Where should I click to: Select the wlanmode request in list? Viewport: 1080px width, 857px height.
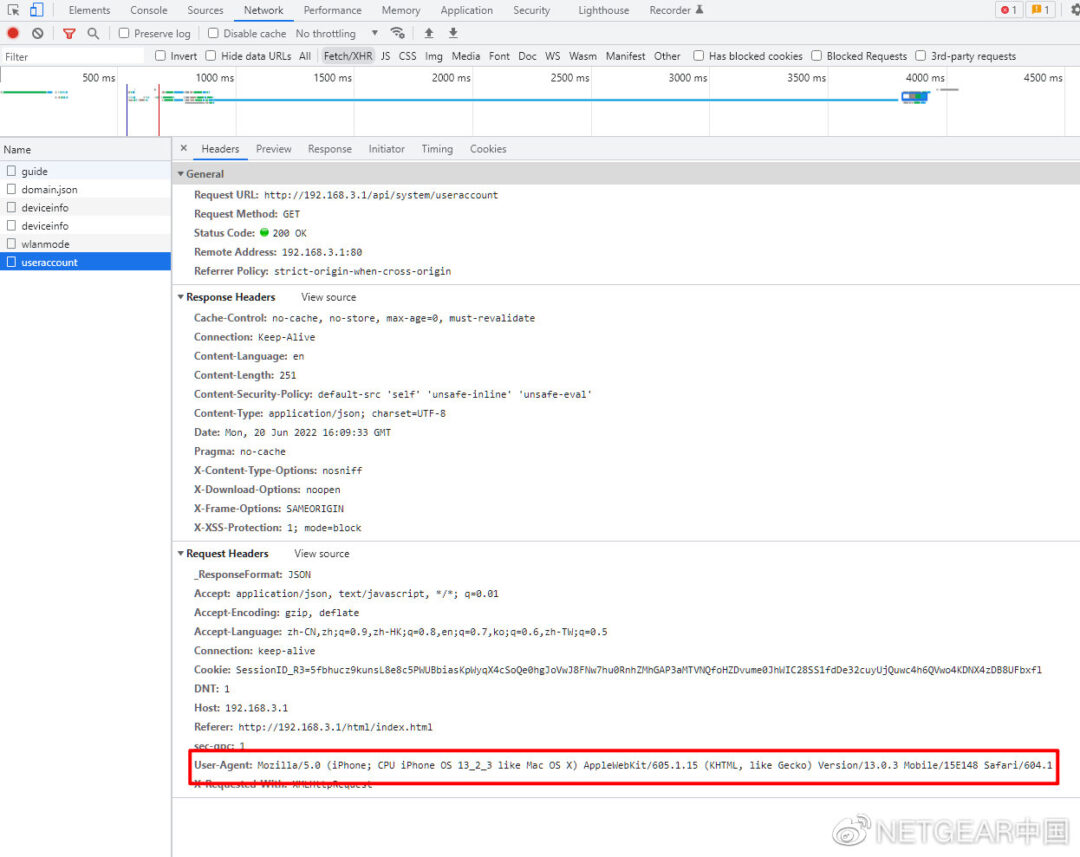click(x=45, y=244)
